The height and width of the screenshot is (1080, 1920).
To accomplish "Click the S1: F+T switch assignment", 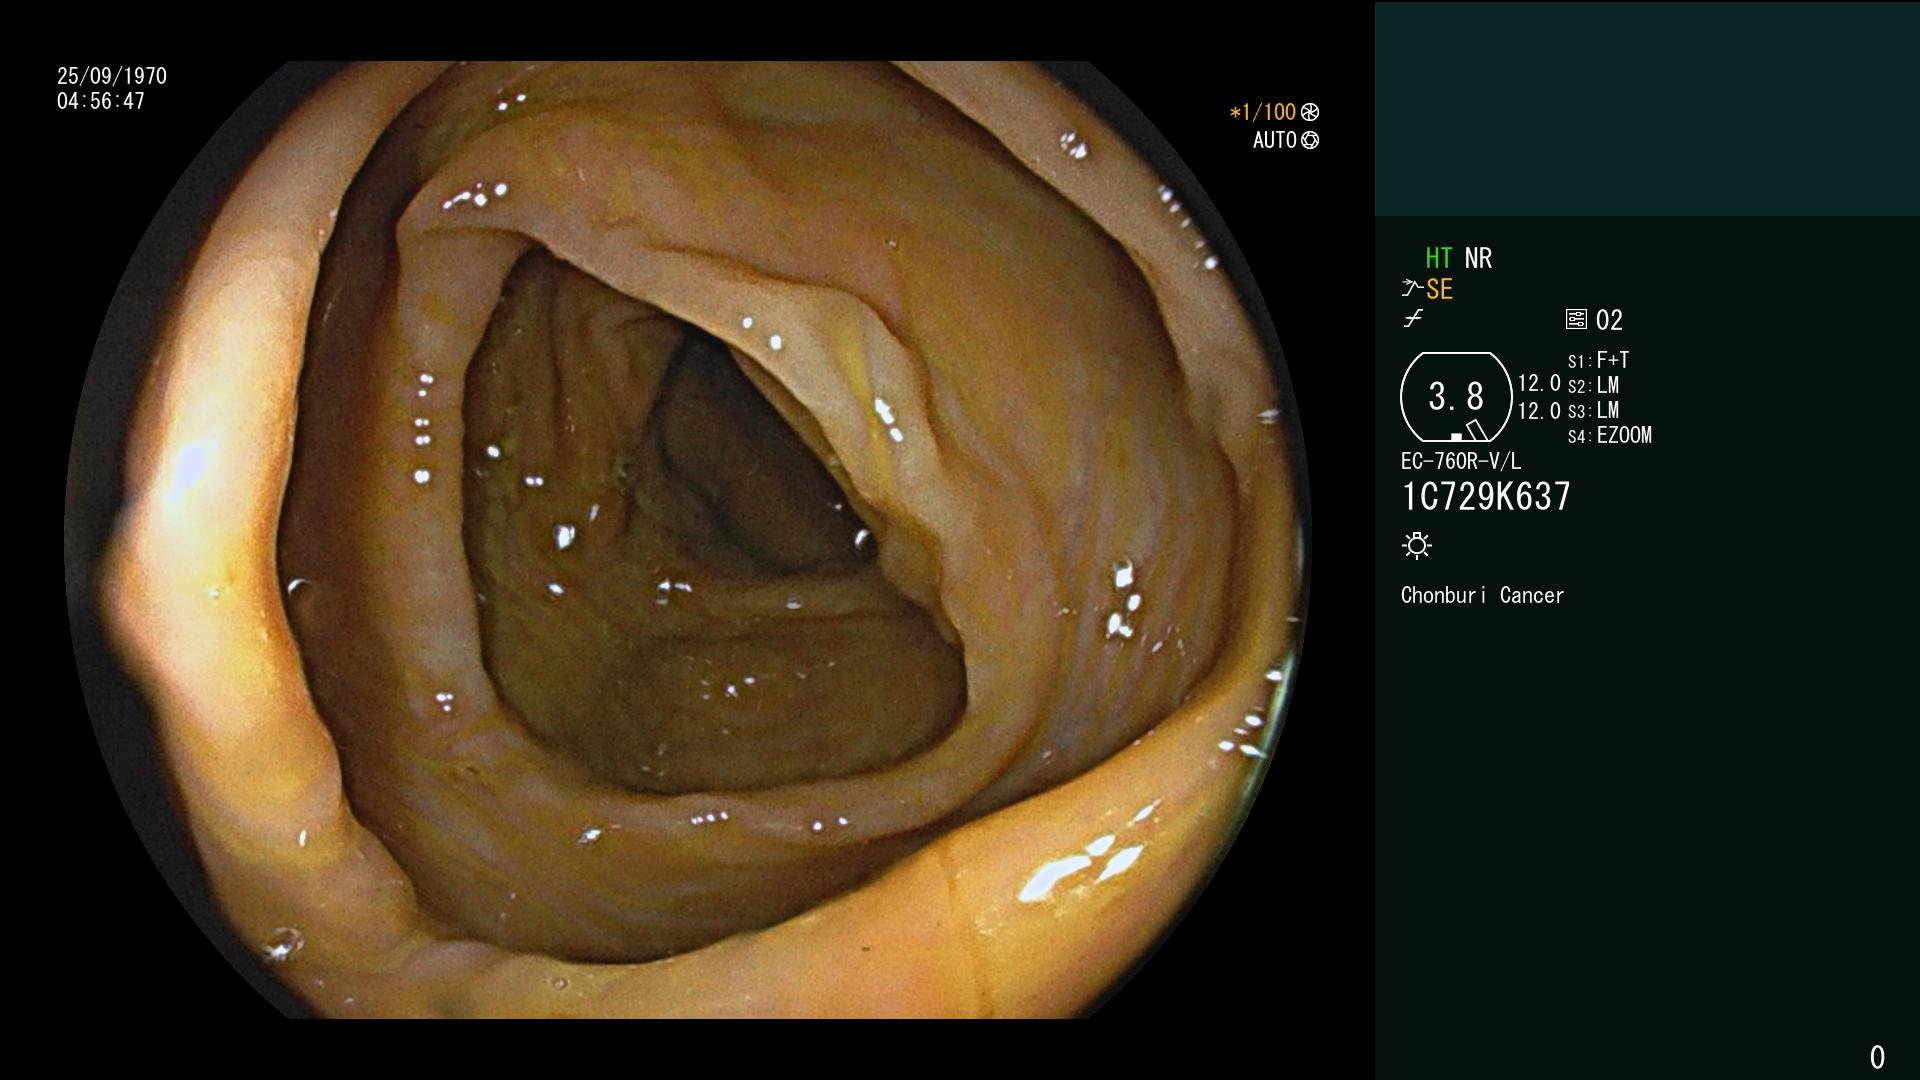I will coord(1598,360).
